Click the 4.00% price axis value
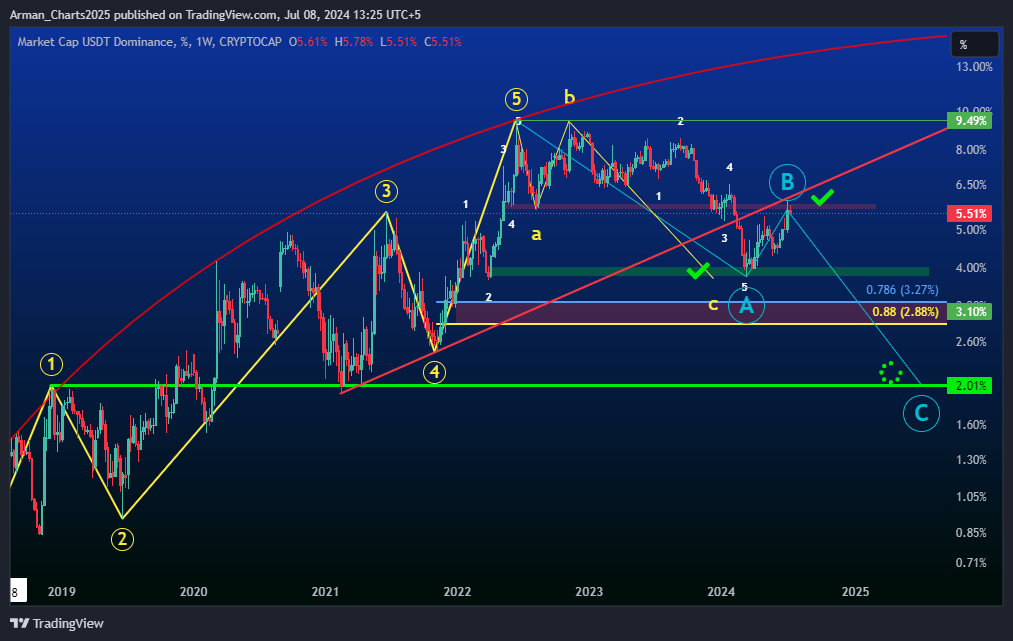The image size is (1013, 641). pyautogui.click(x=971, y=268)
